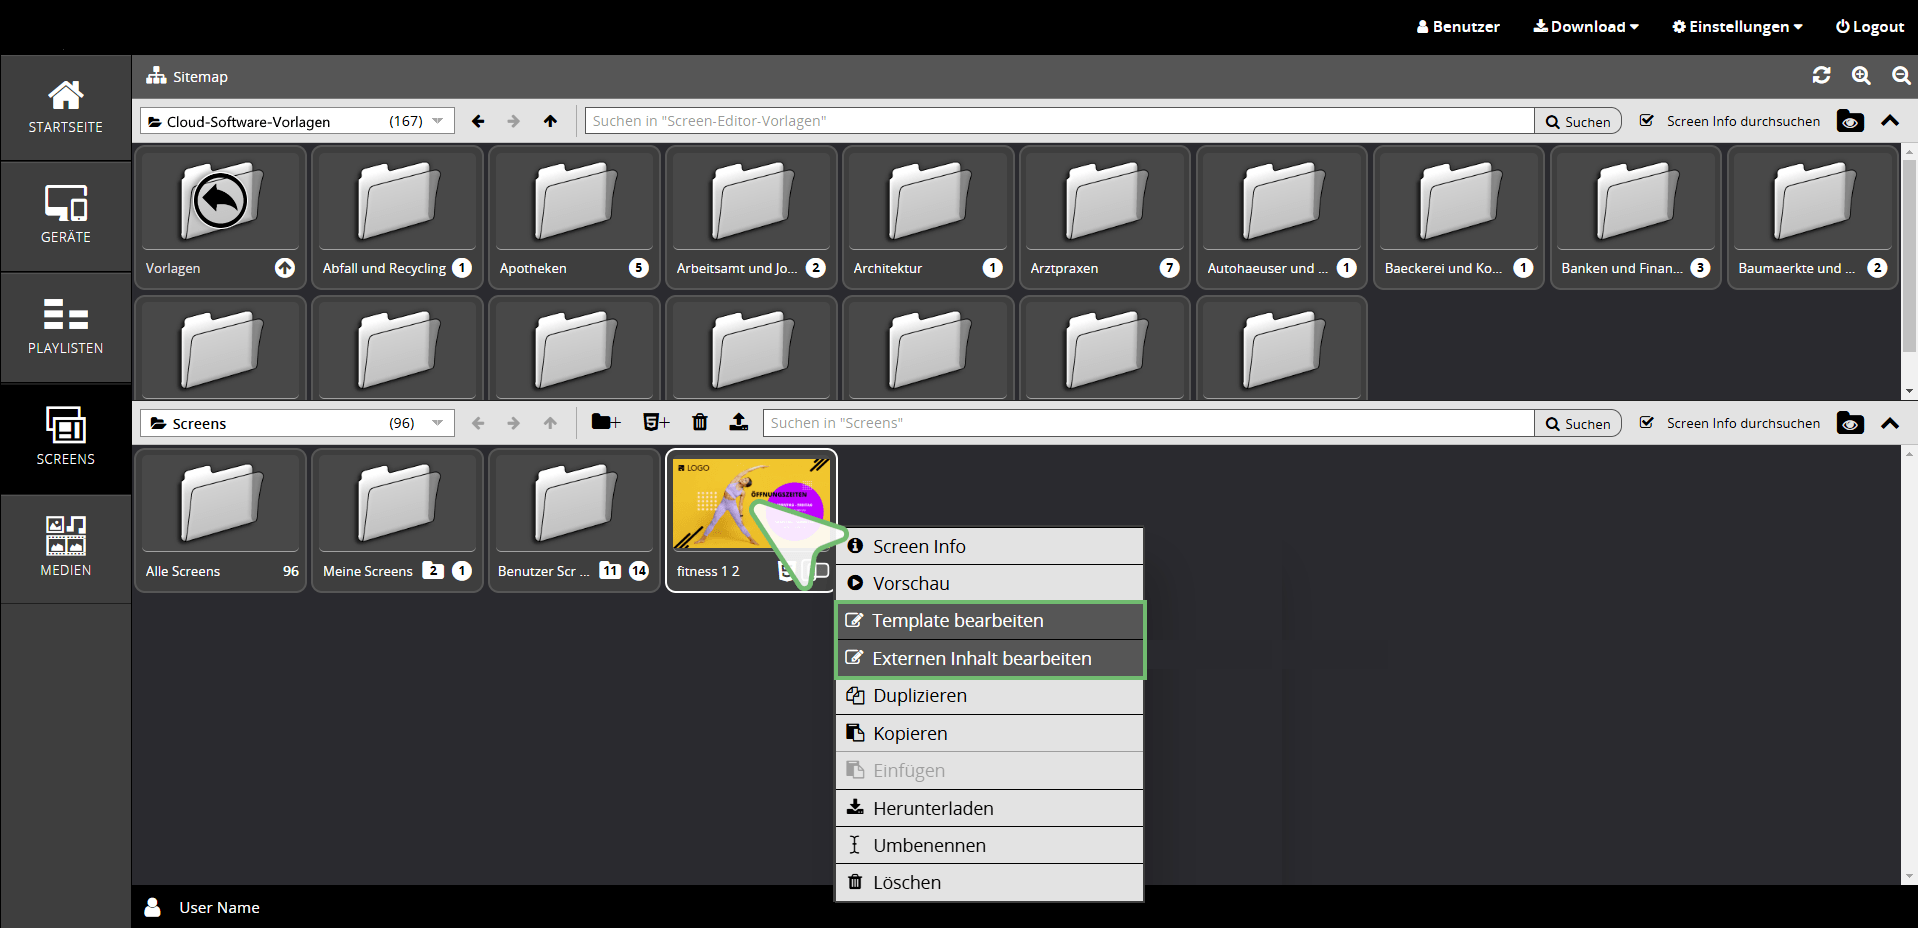Click the trash icon in Screens toolbar

click(700, 423)
